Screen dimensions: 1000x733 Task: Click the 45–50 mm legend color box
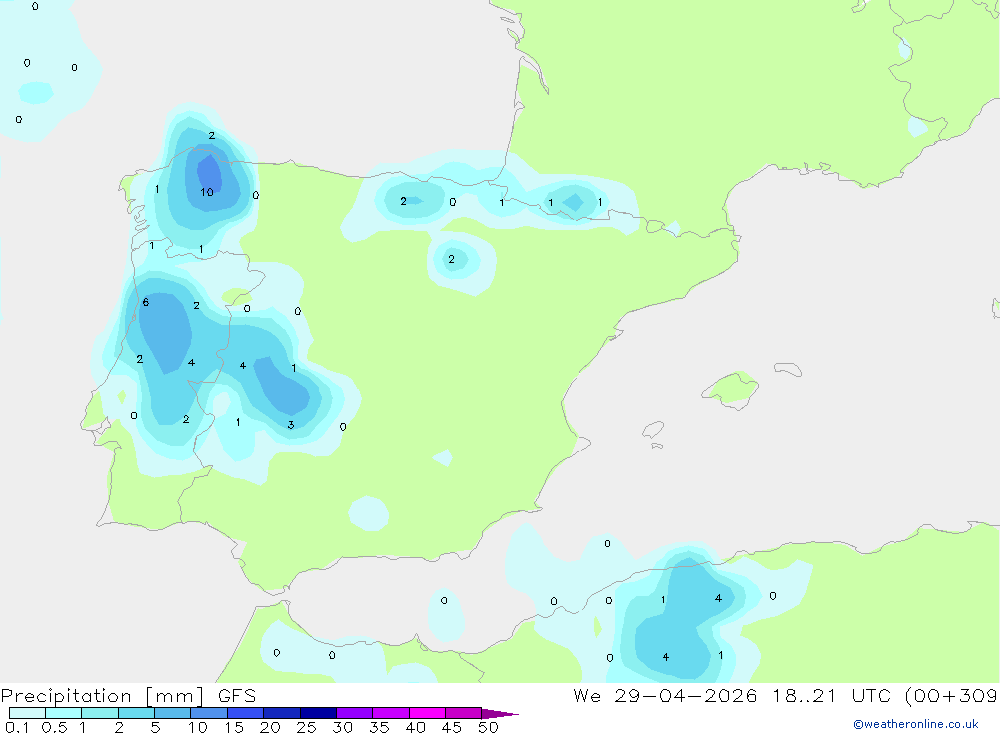[x=464, y=713]
